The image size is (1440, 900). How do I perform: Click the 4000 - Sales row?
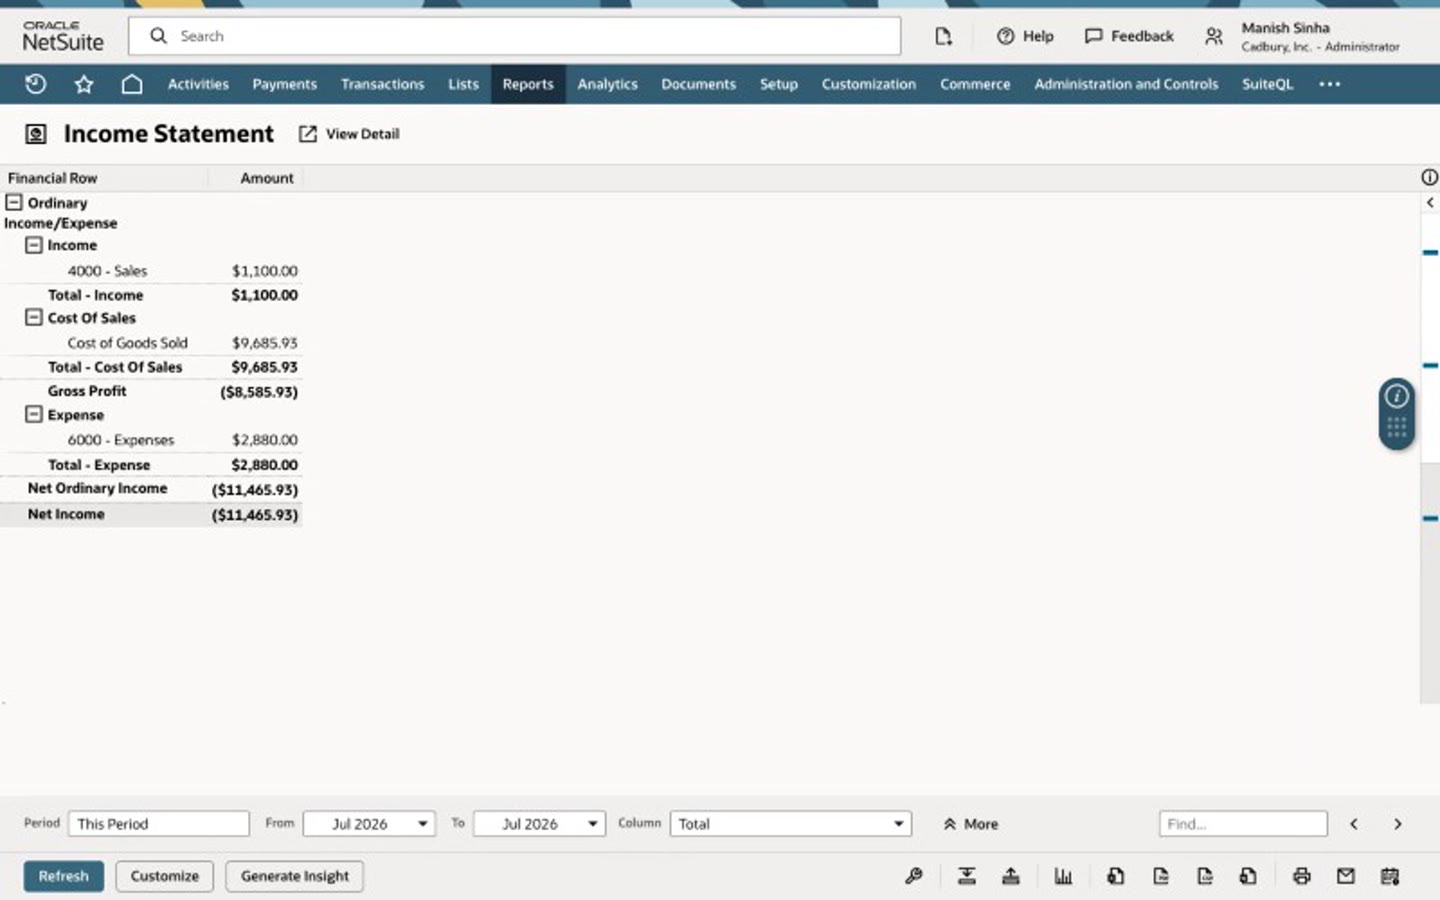[x=151, y=271]
